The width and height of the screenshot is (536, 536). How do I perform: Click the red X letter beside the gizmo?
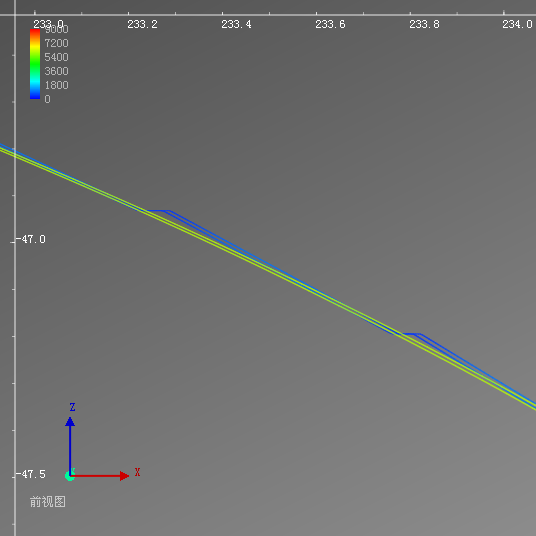tap(137, 472)
